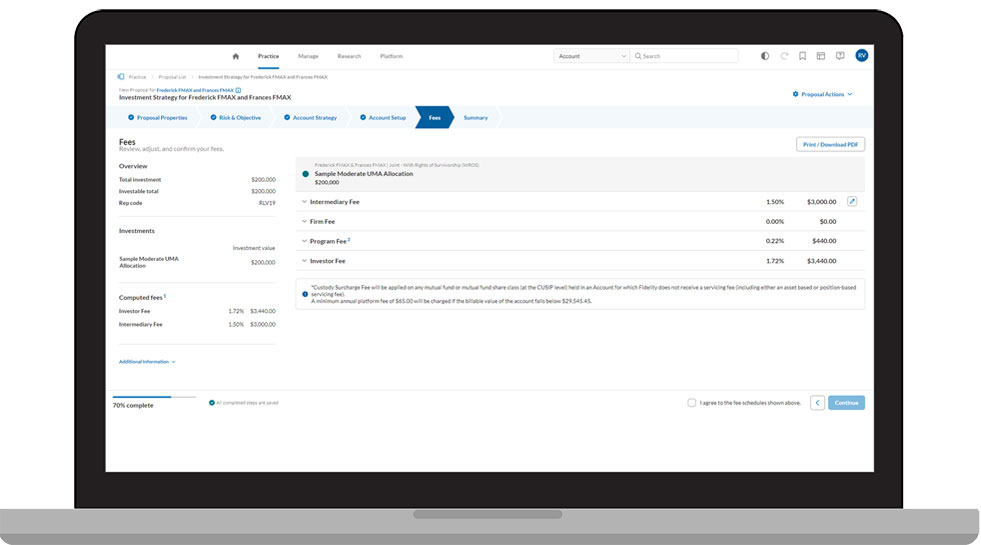Switch to the Manage tab
This screenshot has height=545, width=981.
(x=308, y=56)
